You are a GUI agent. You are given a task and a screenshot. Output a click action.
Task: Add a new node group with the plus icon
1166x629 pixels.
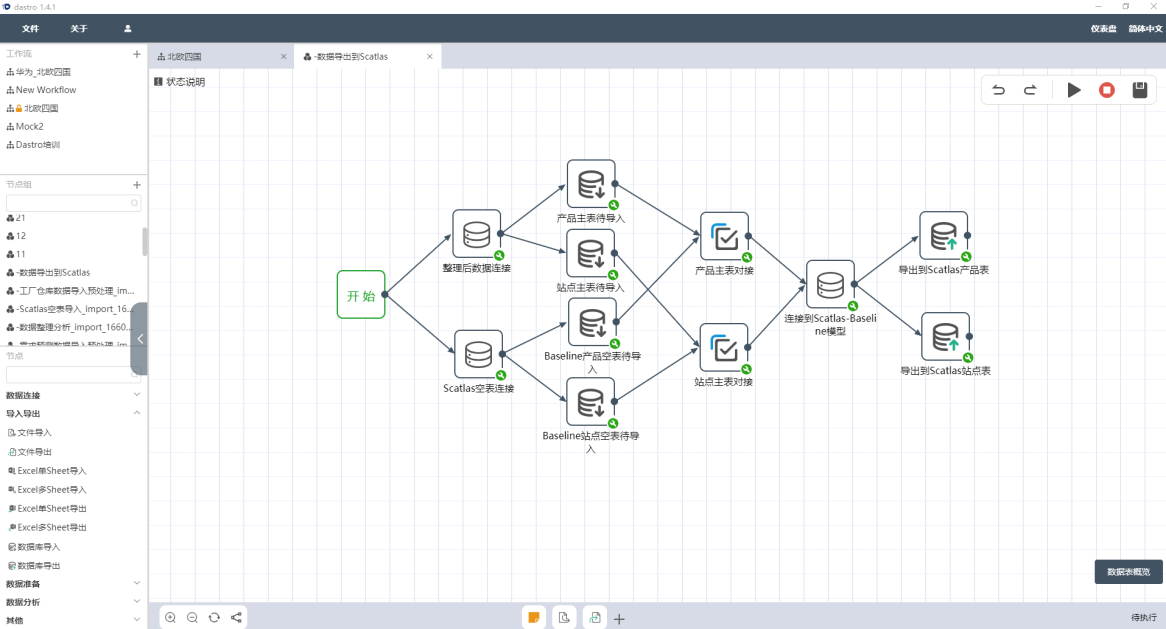[x=137, y=184]
